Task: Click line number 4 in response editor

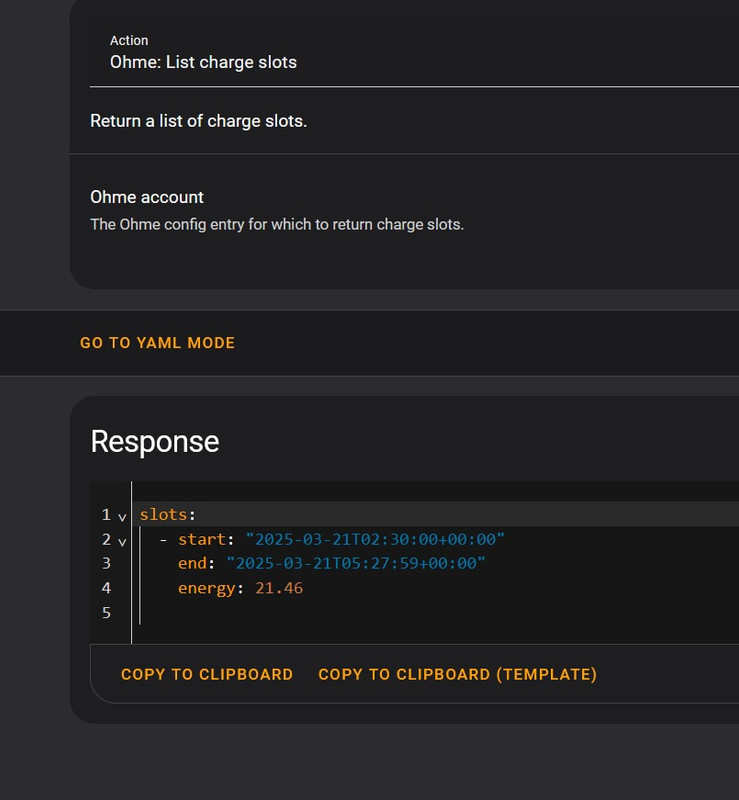Action: coord(106,588)
